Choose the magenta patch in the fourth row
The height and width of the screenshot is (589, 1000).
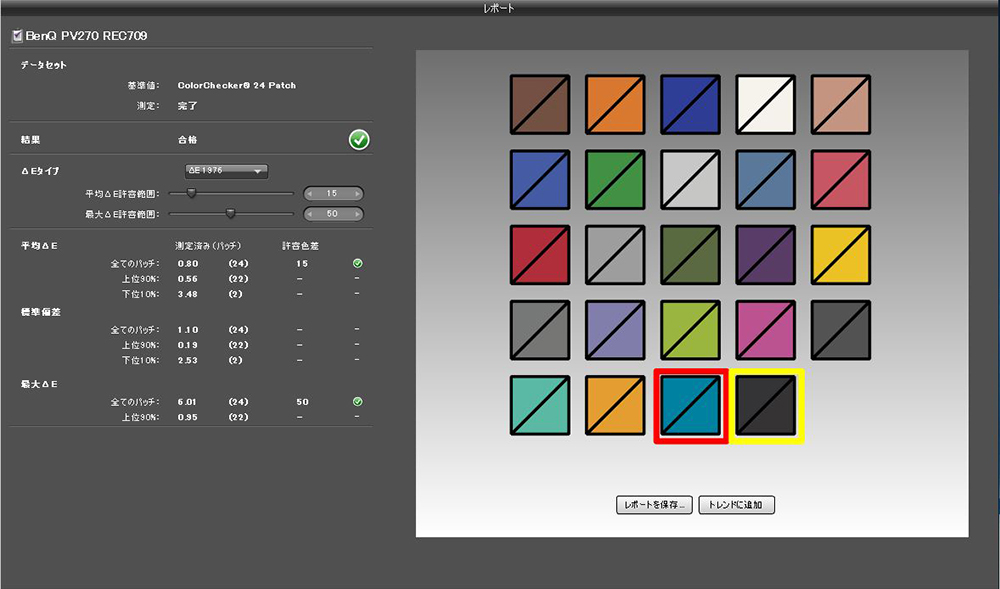[766, 330]
